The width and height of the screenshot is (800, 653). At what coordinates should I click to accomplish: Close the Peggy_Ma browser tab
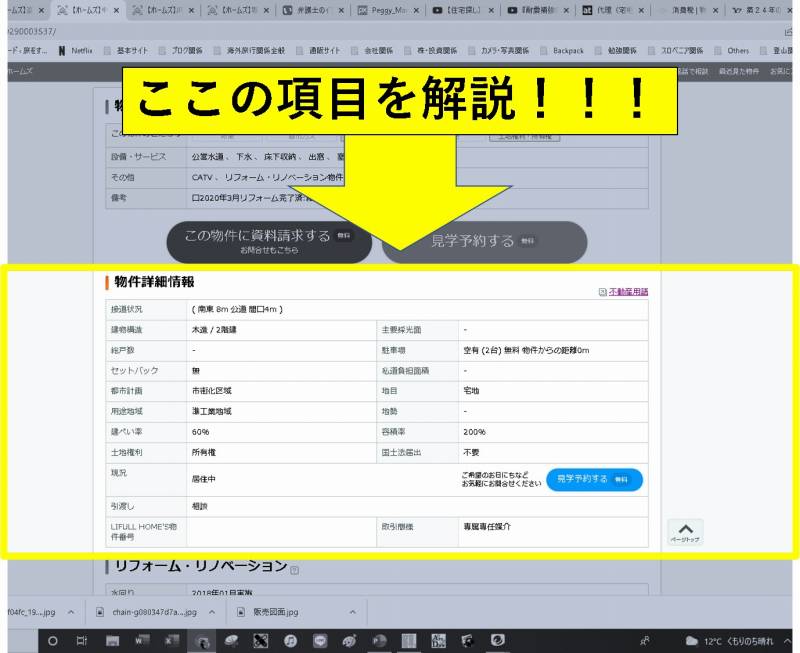[x=417, y=10]
